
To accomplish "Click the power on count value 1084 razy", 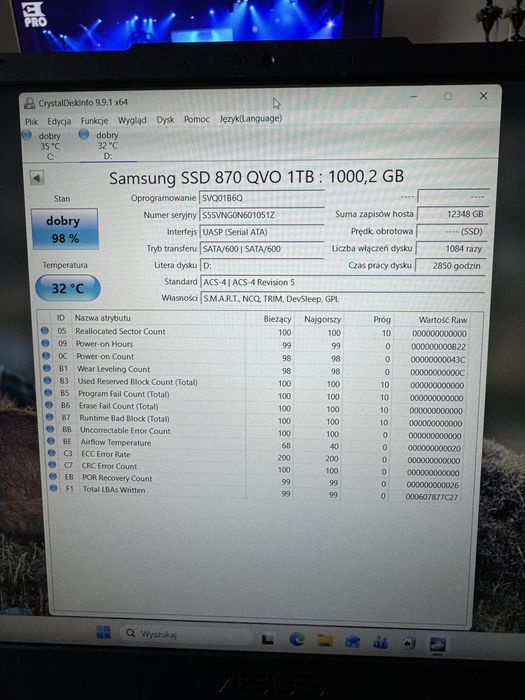I will click(451, 249).
